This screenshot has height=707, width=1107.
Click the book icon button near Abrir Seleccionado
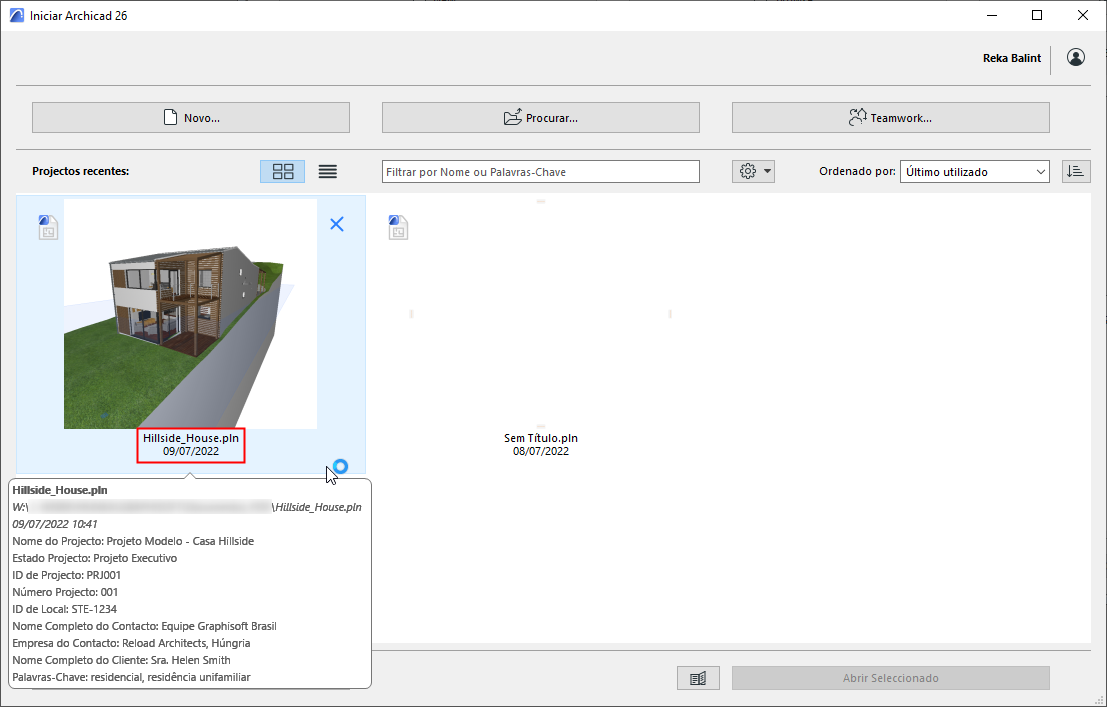point(698,678)
